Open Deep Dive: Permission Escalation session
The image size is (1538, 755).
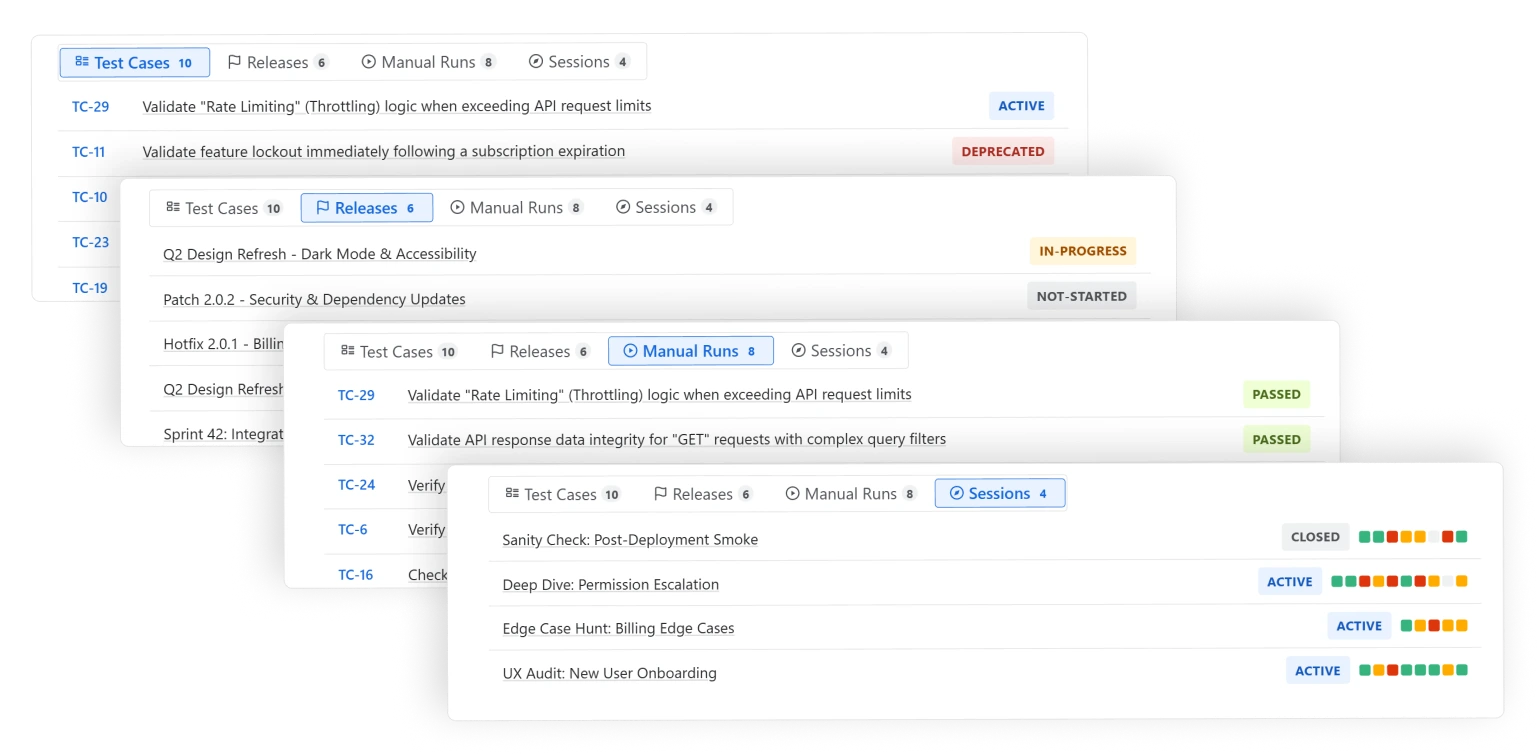[611, 584]
